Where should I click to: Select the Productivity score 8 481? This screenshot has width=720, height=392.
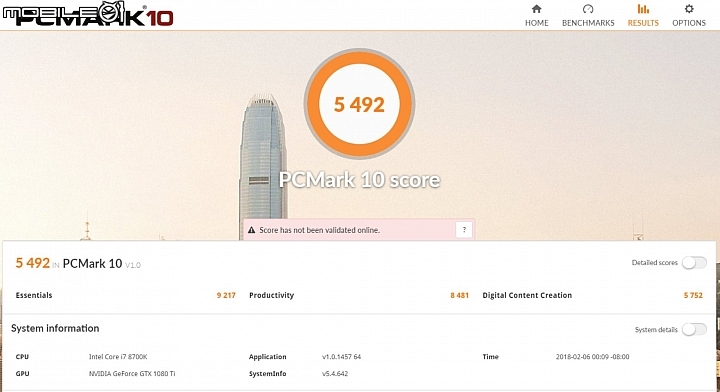point(459,295)
